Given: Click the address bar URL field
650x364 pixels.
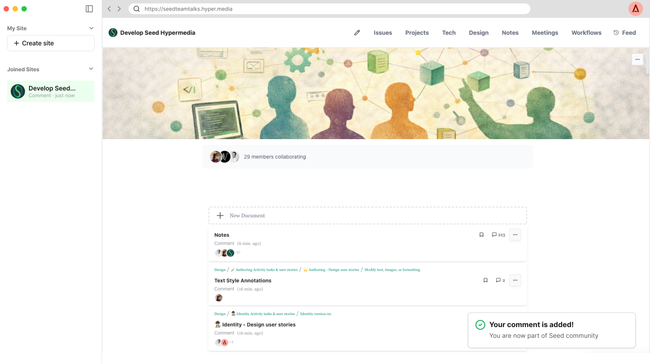Looking at the screenshot, I should coord(329,9).
